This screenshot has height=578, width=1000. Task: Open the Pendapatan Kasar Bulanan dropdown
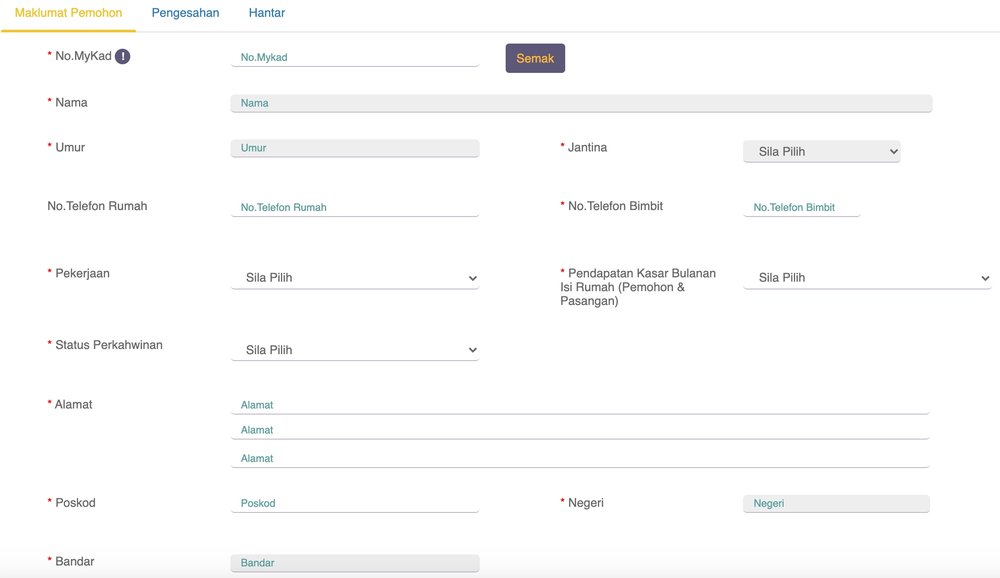tap(866, 277)
